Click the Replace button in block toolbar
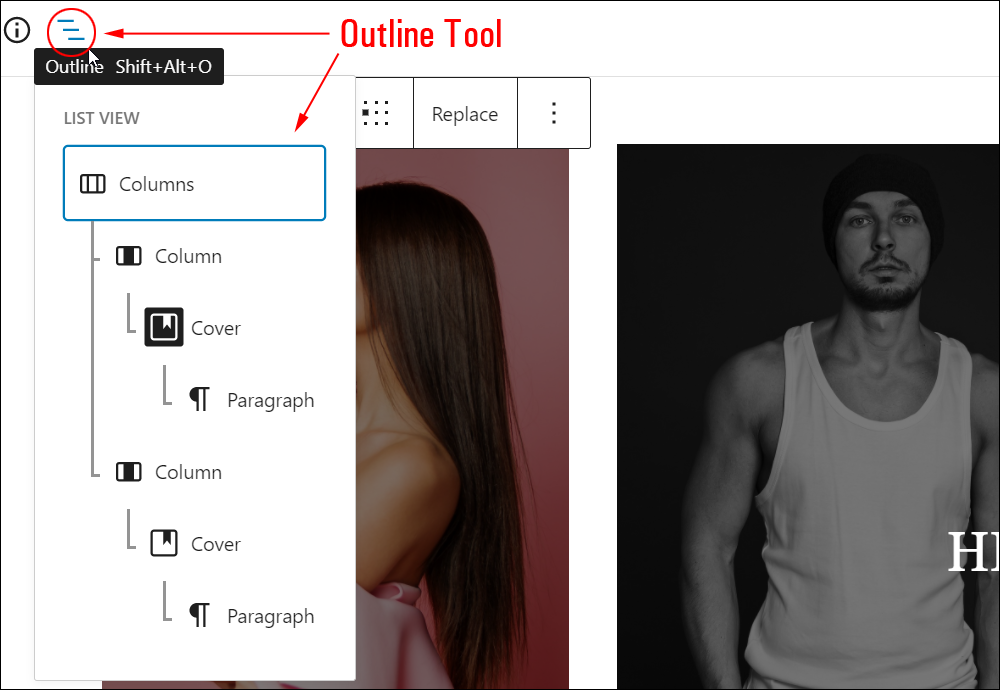The width and height of the screenshot is (1000, 690). 465,114
